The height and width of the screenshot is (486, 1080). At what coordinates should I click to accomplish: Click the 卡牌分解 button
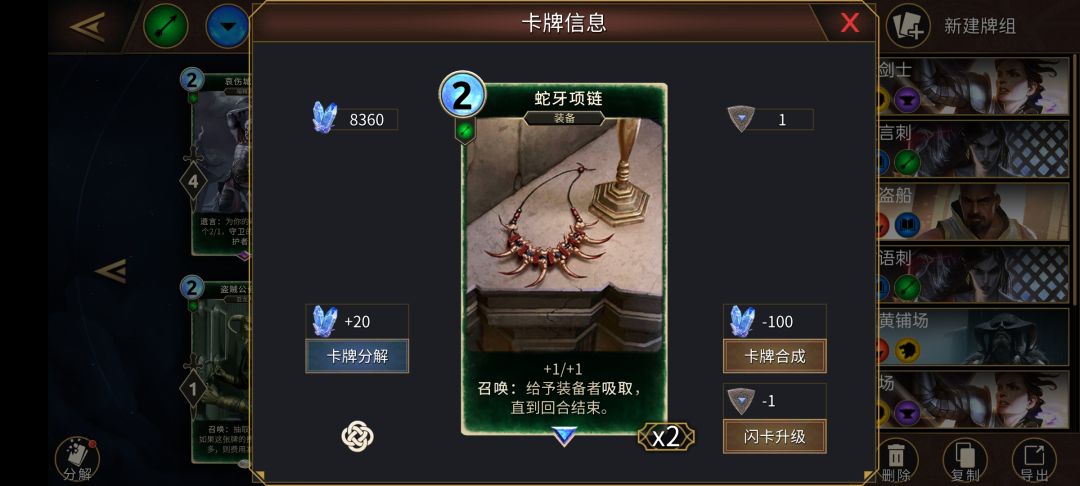(357, 356)
